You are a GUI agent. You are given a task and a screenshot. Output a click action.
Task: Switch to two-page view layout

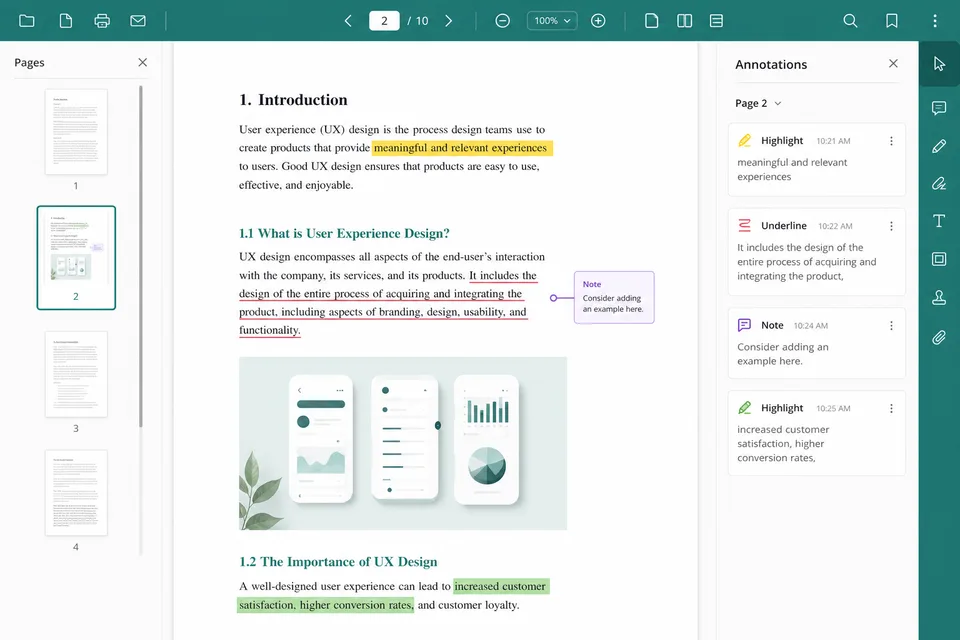coord(684,21)
